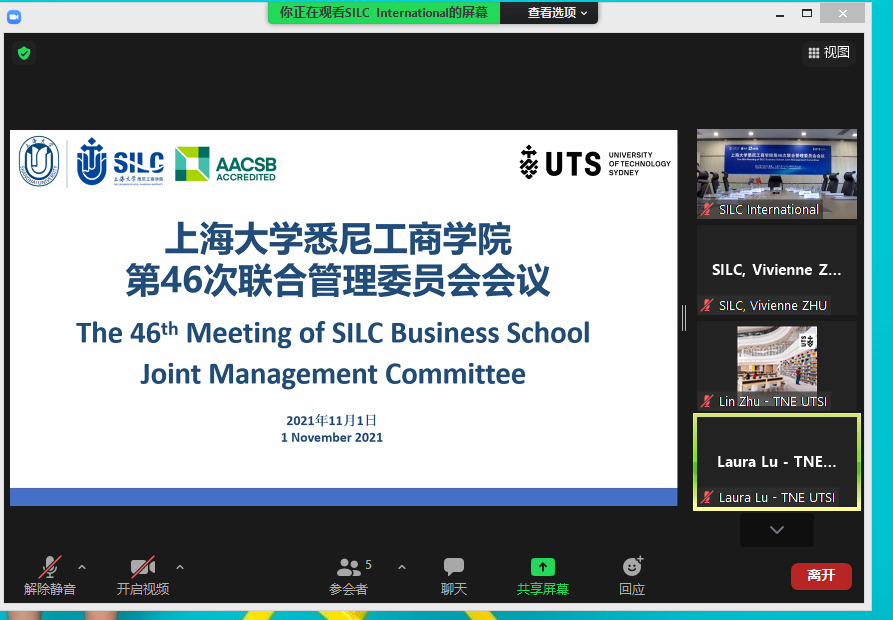
Task: Open the 聊天 chat panel
Action: click(x=454, y=577)
